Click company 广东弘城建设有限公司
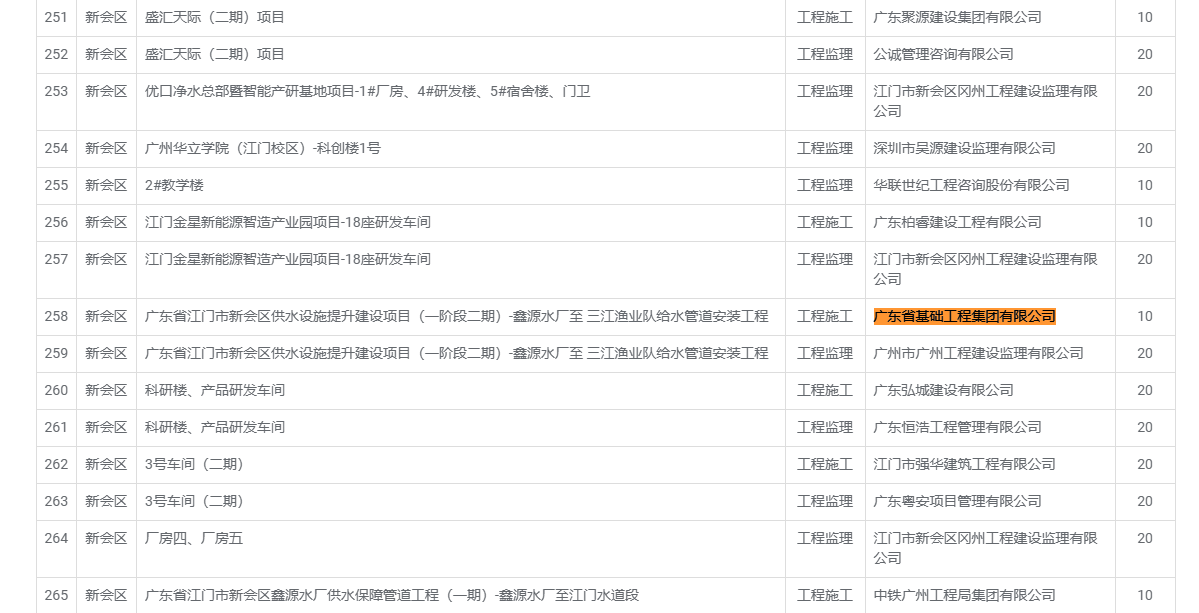 (x=944, y=391)
